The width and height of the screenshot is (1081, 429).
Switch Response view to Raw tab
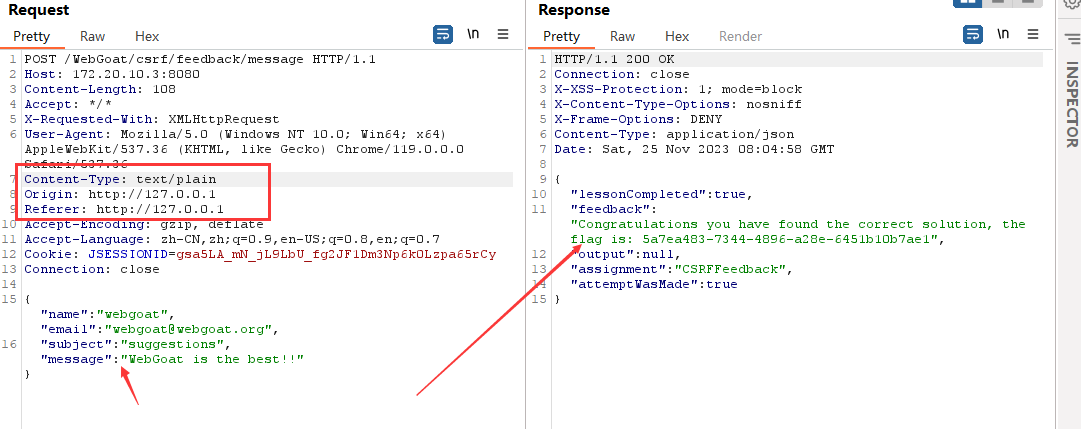[623, 36]
